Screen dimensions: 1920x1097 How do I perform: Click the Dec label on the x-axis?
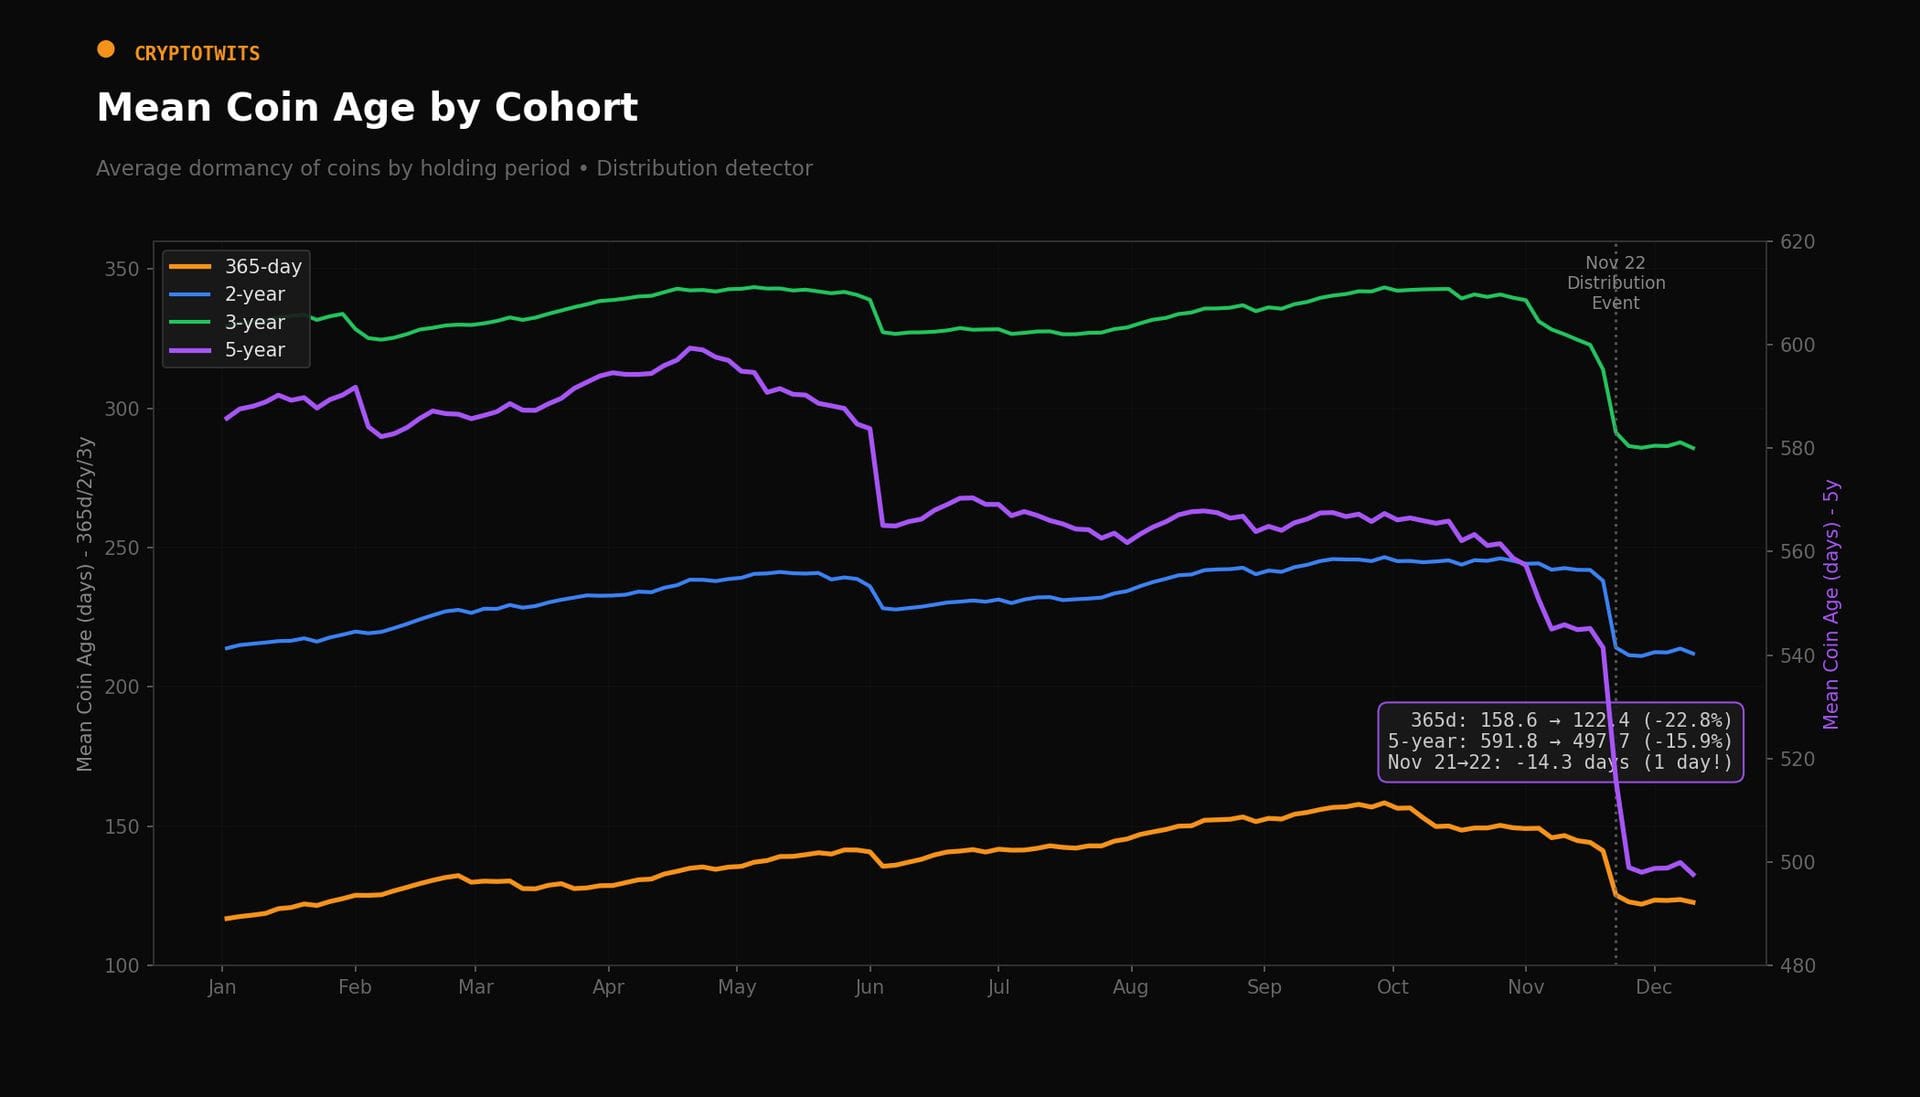(x=1653, y=987)
